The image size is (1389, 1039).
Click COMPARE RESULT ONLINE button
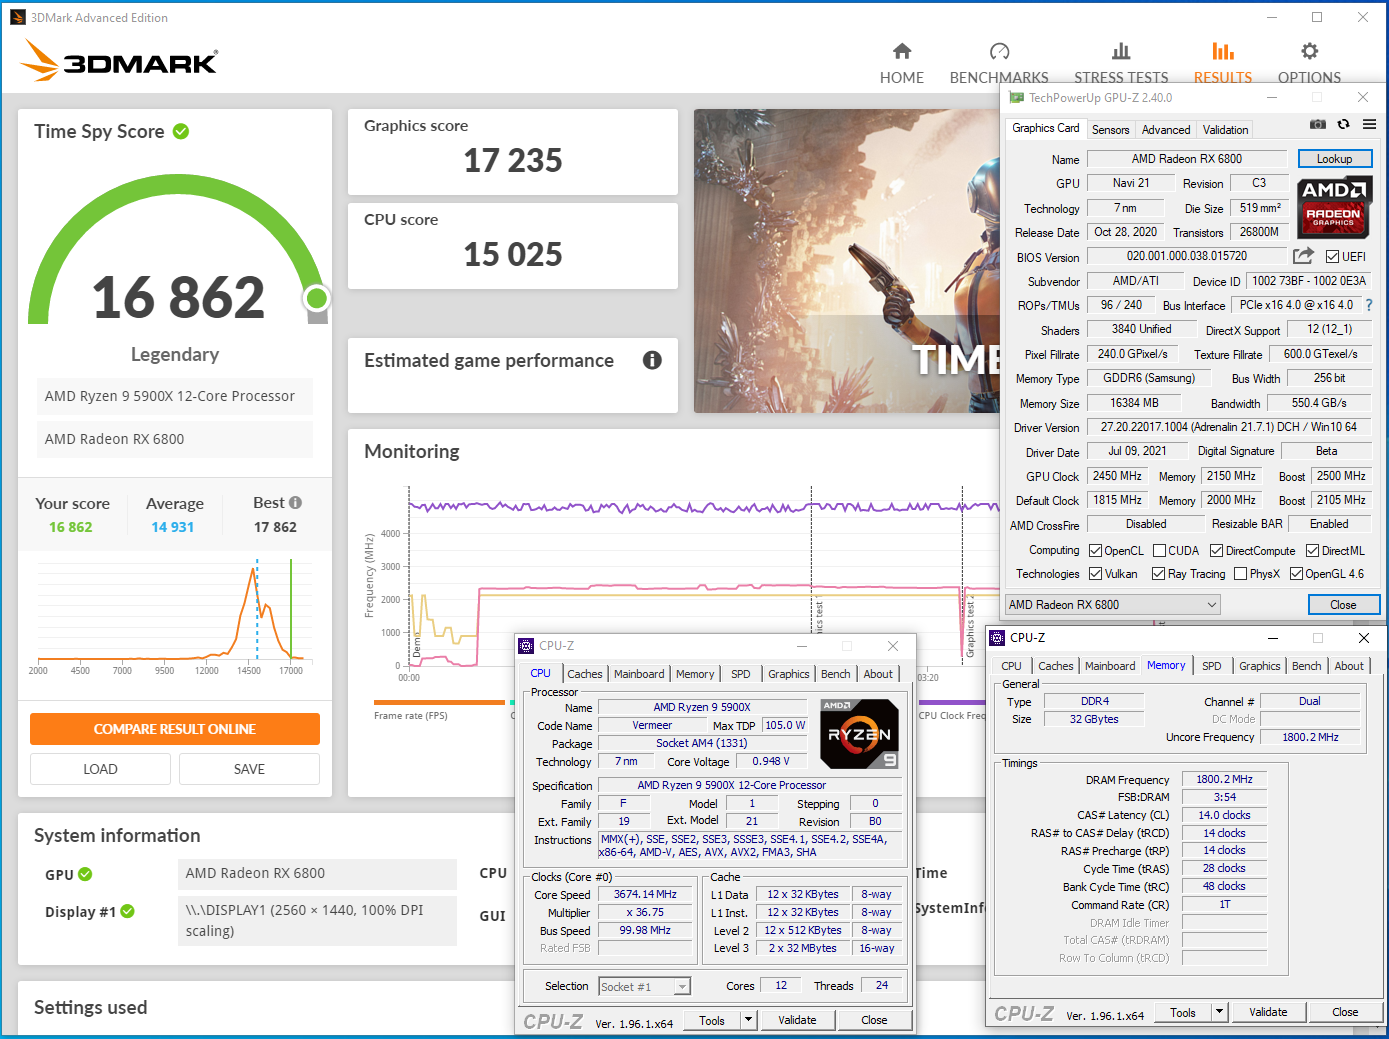[x=175, y=729]
